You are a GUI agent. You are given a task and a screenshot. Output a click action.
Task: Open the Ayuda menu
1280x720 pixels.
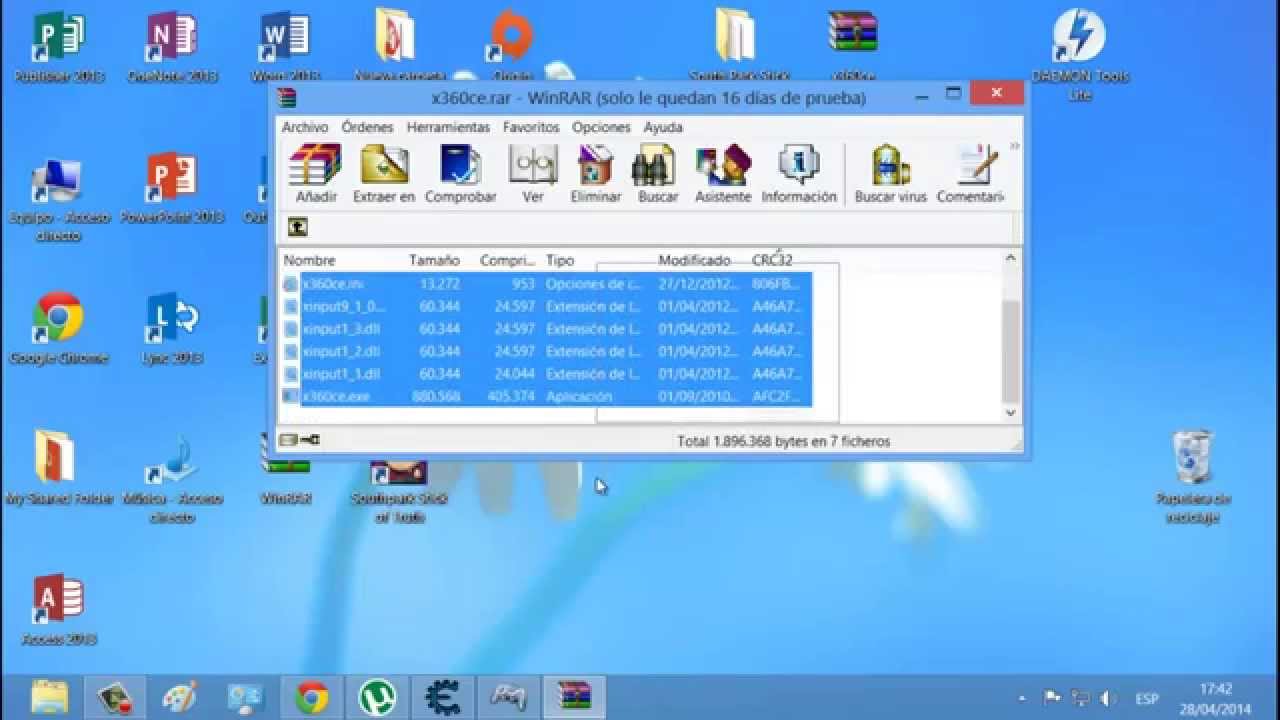(x=663, y=127)
